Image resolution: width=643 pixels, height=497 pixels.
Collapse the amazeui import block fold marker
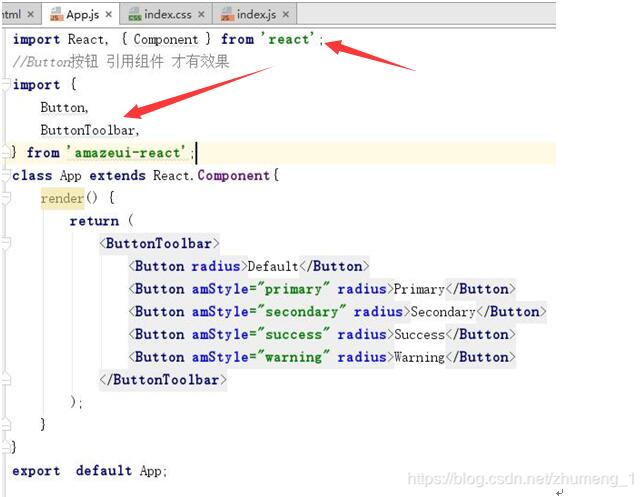[5, 84]
